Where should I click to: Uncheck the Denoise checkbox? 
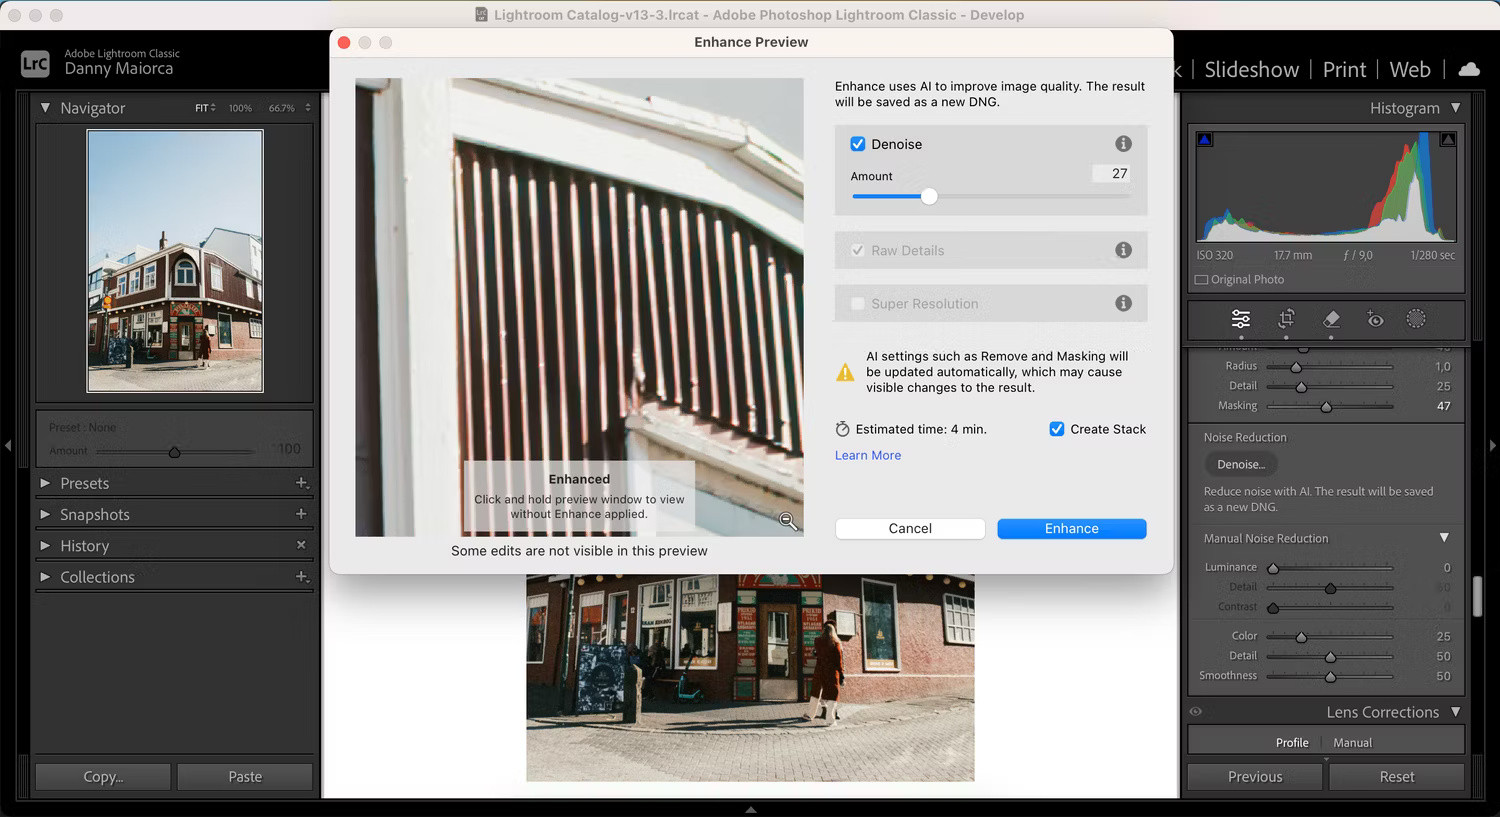pyautogui.click(x=858, y=144)
